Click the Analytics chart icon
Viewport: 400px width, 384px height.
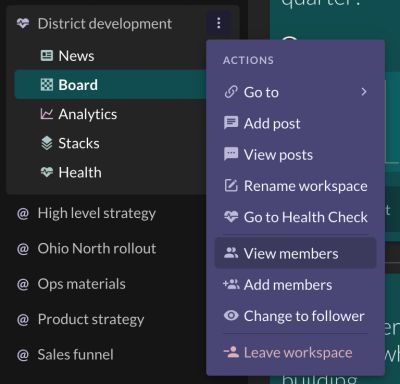tap(47, 114)
